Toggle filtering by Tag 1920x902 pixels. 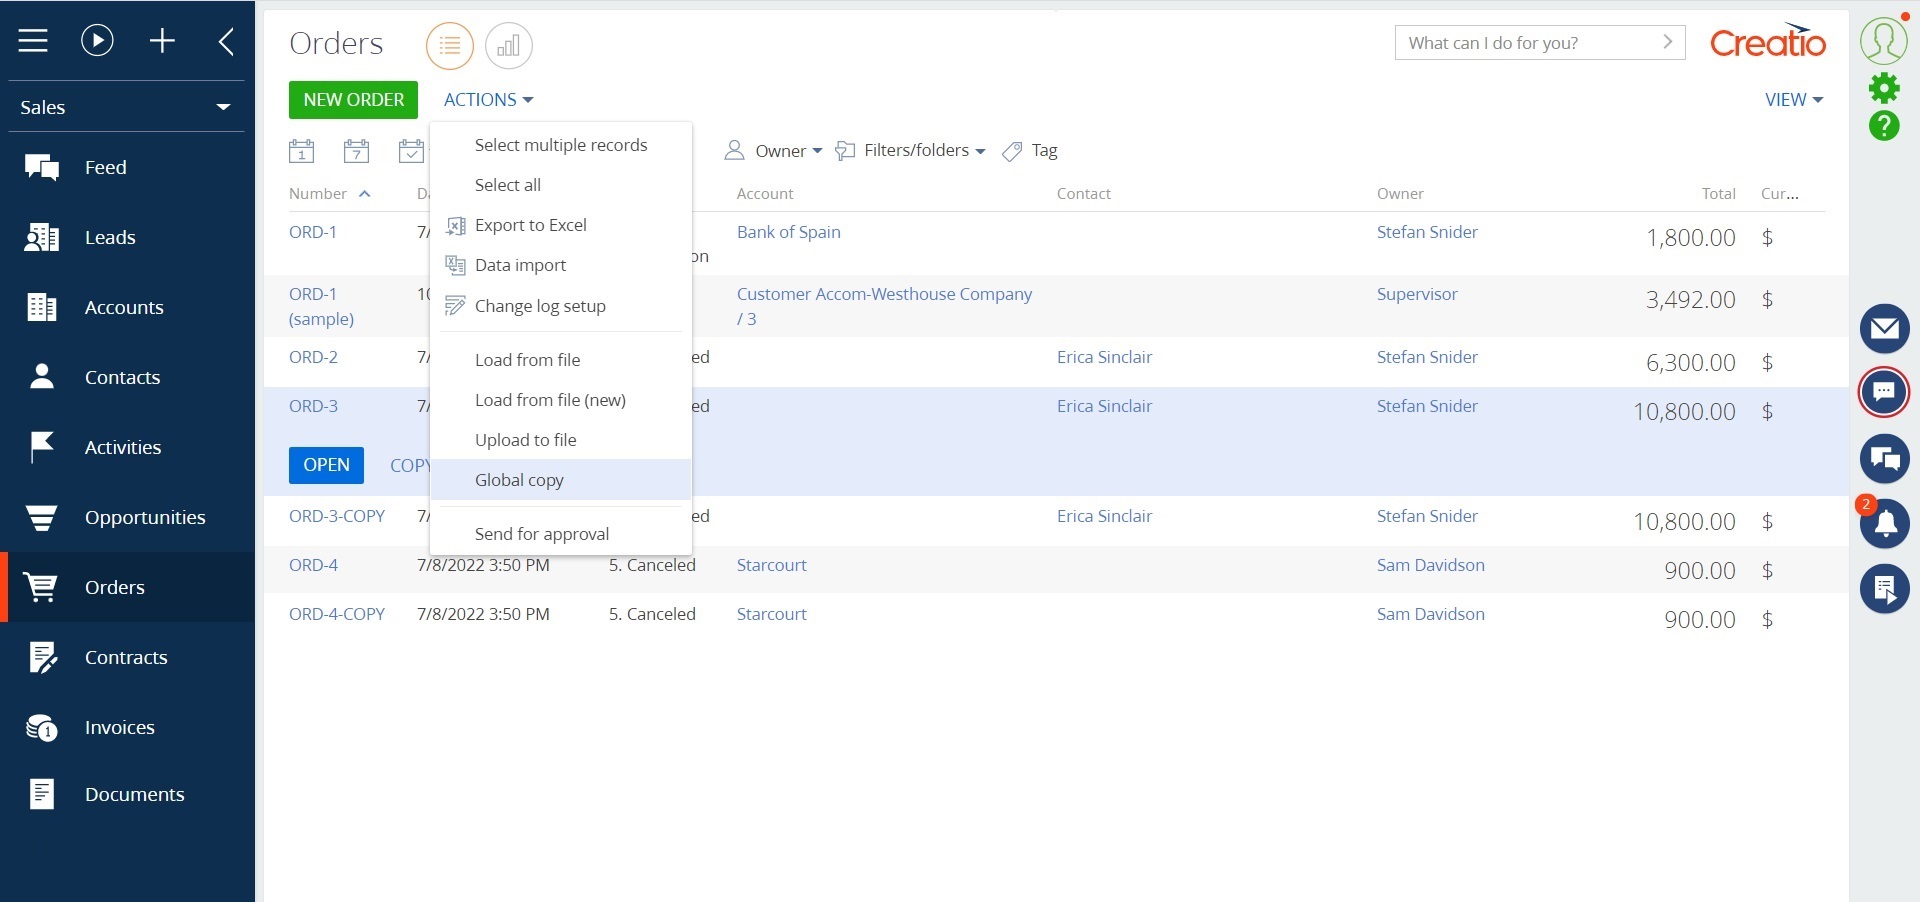pos(1031,150)
